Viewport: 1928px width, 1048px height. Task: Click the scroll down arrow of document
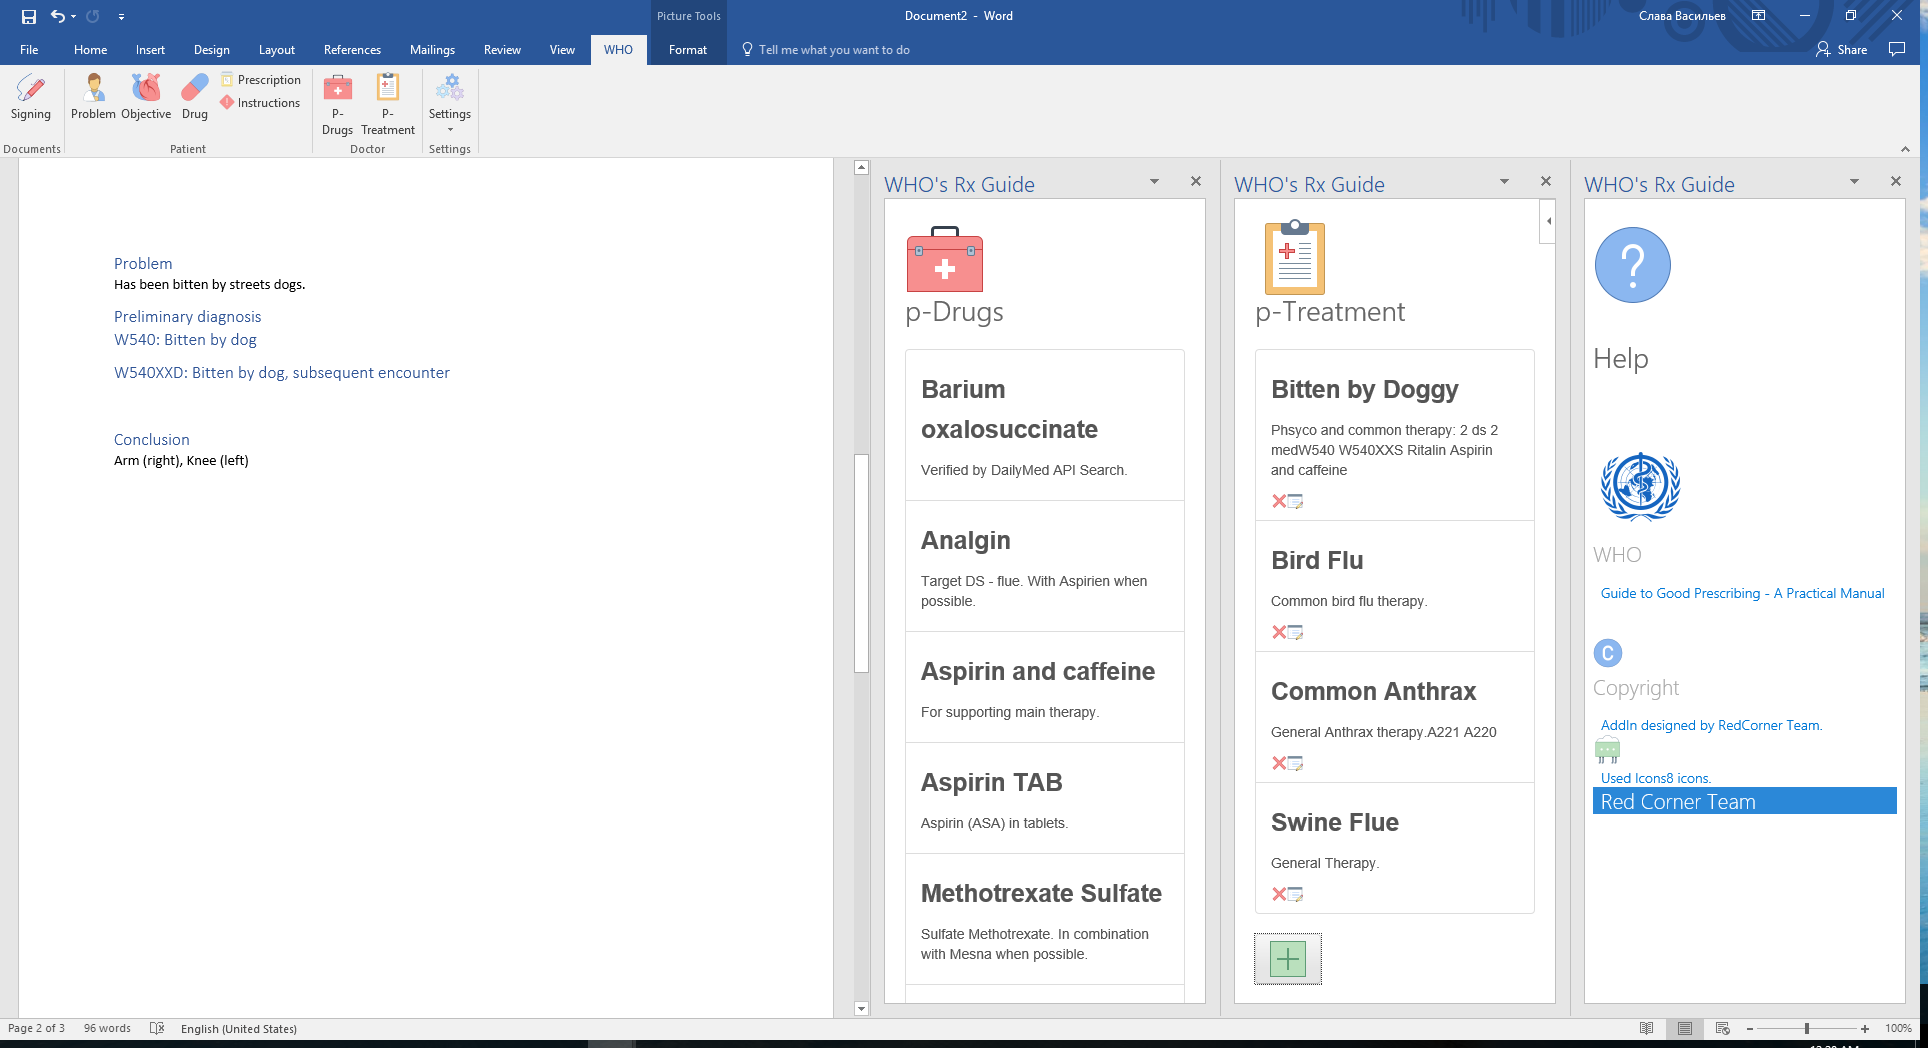tap(861, 1009)
